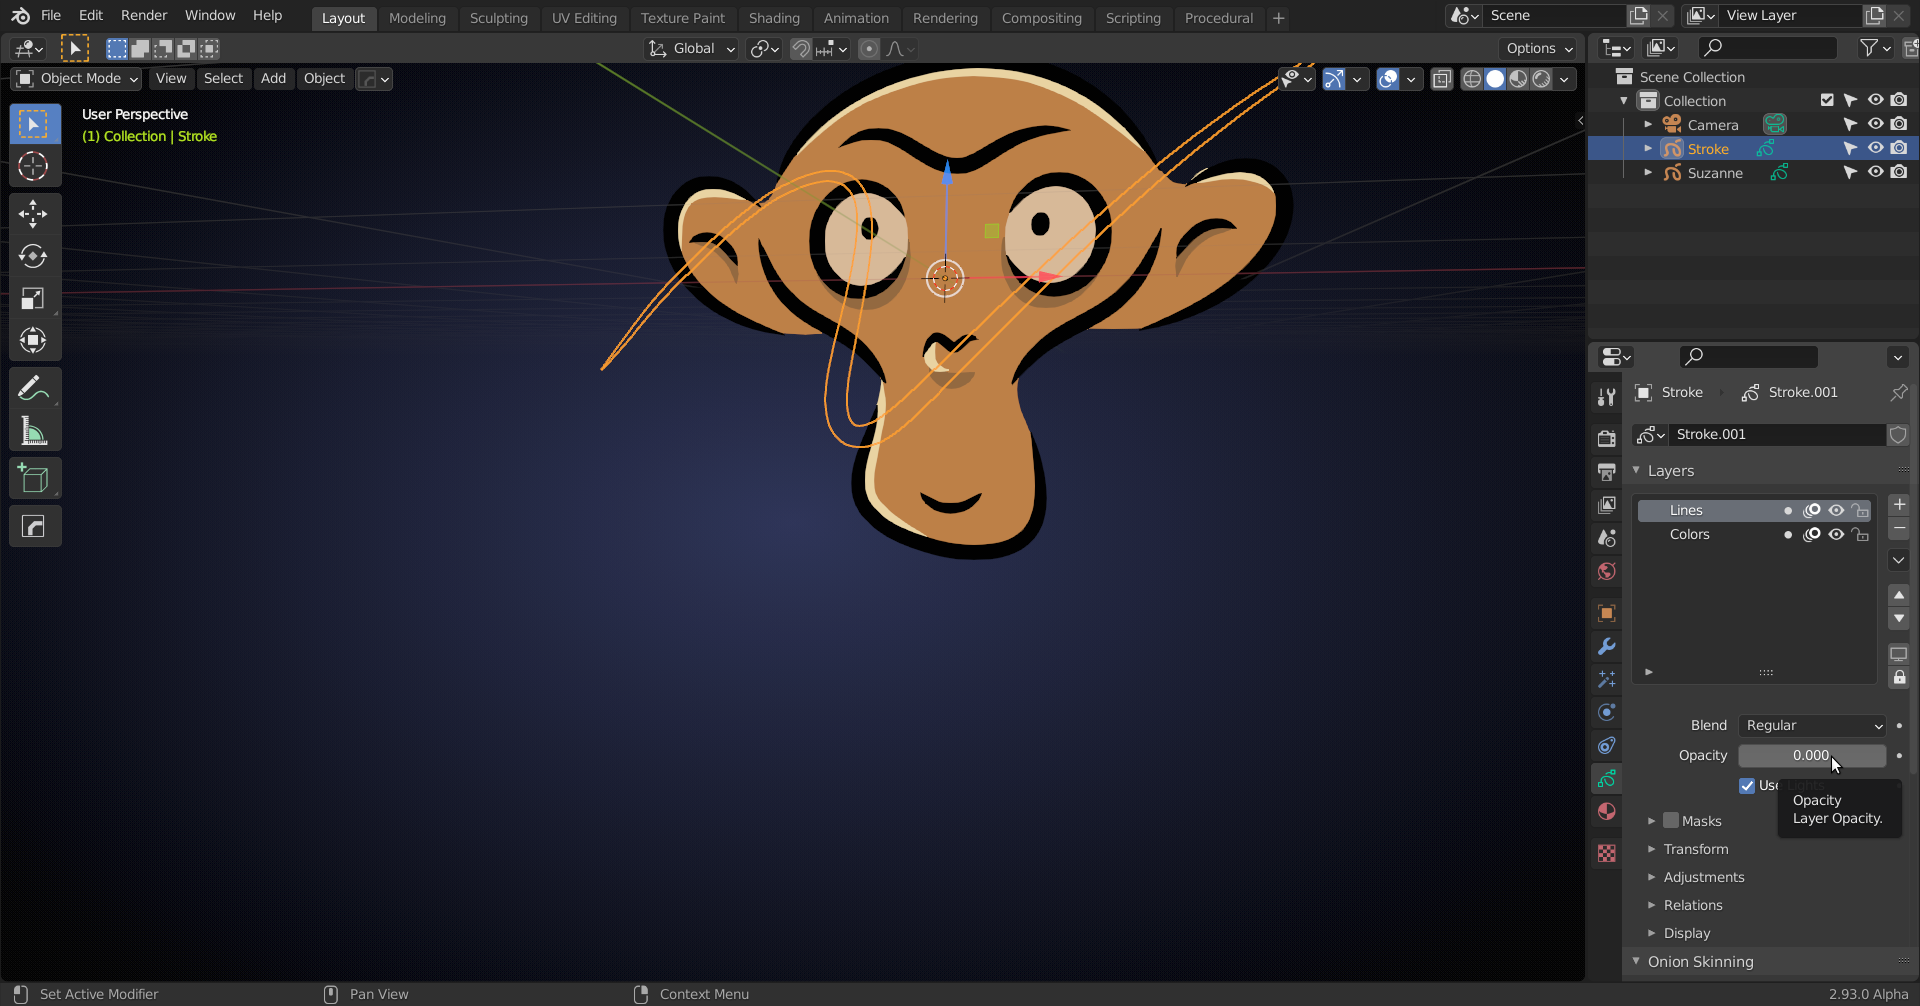The width and height of the screenshot is (1920, 1006).
Task: Open the Render menu
Action: coord(144,16)
